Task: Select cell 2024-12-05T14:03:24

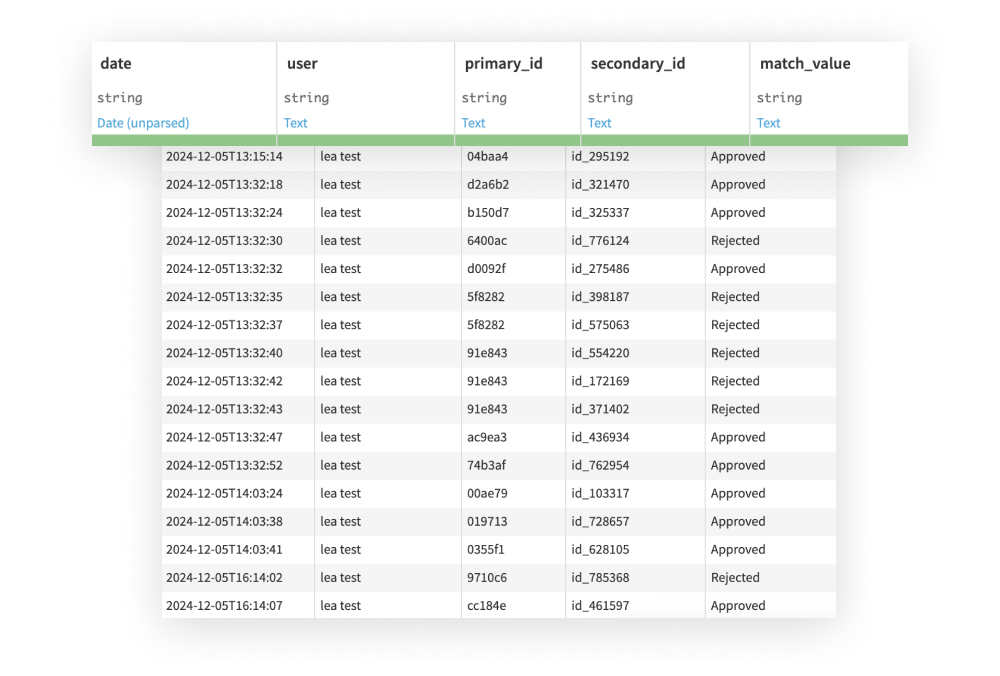Action: point(224,494)
